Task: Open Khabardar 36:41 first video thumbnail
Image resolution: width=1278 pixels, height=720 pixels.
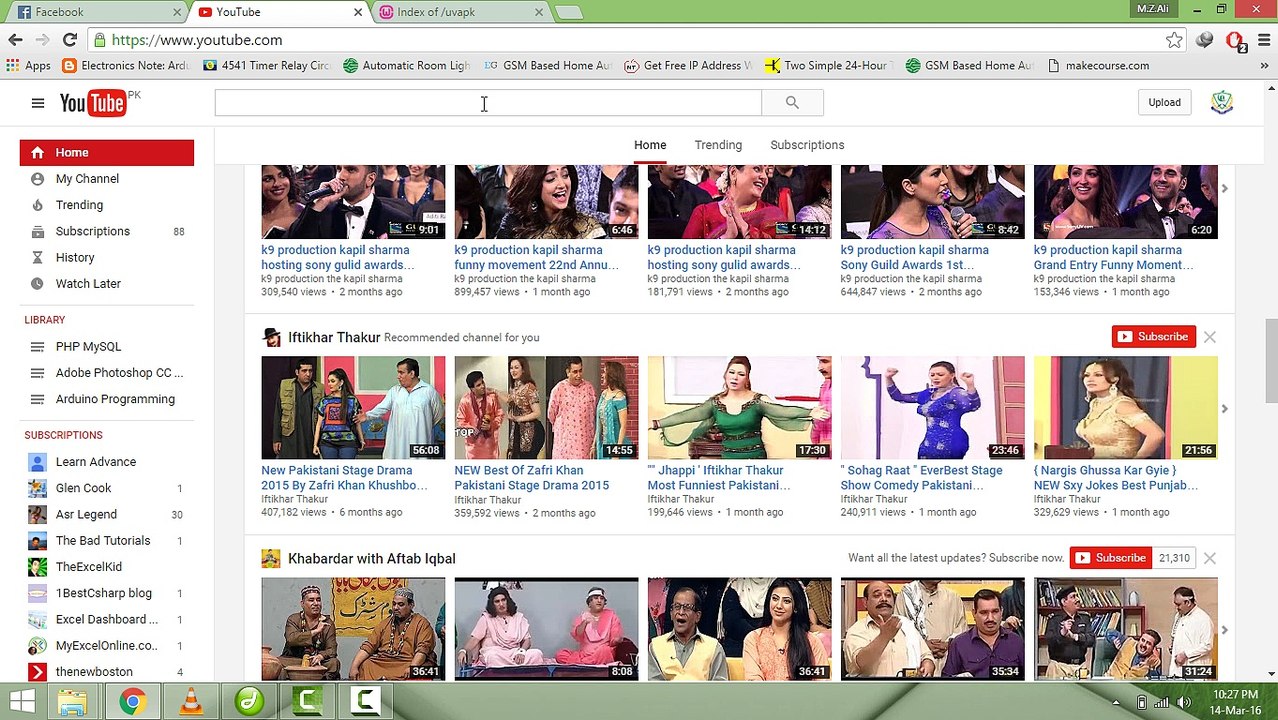Action: (353, 629)
